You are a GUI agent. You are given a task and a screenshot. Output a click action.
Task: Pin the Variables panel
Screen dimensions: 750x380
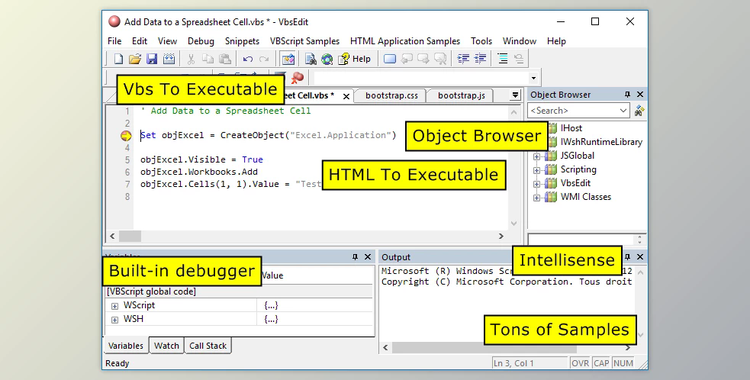coord(355,257)
